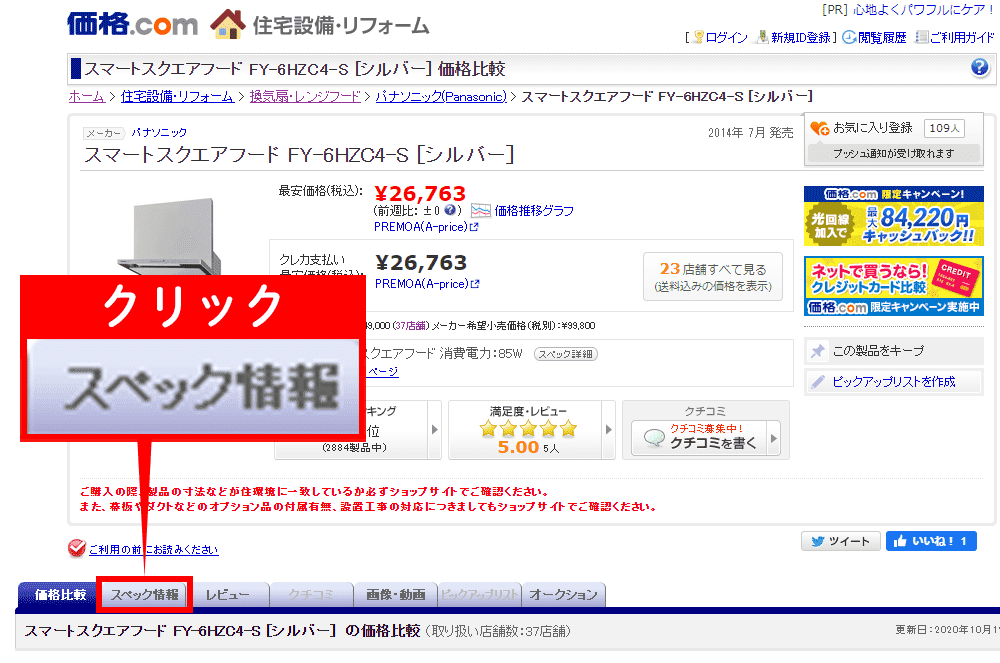1000x663 pixels.
Task: Click the 5.00 review score
Action: (518, 448)
